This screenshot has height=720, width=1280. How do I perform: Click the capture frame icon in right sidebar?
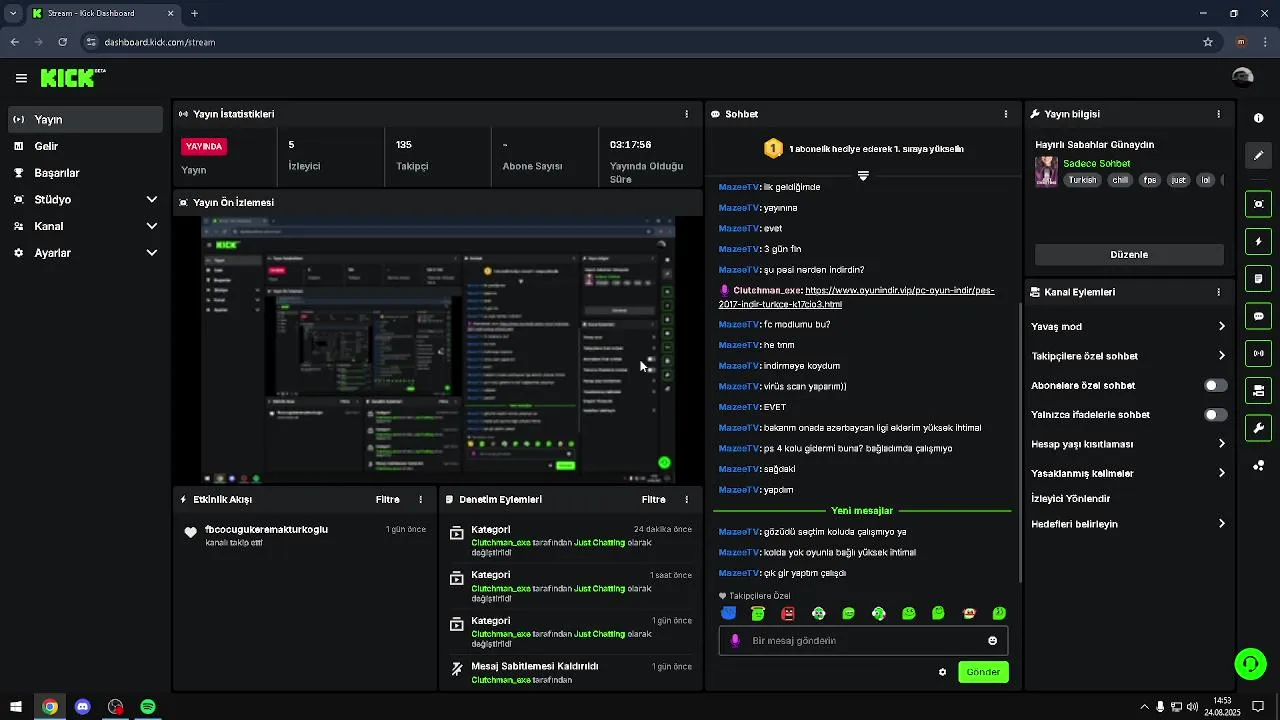tap(1258, 204)
